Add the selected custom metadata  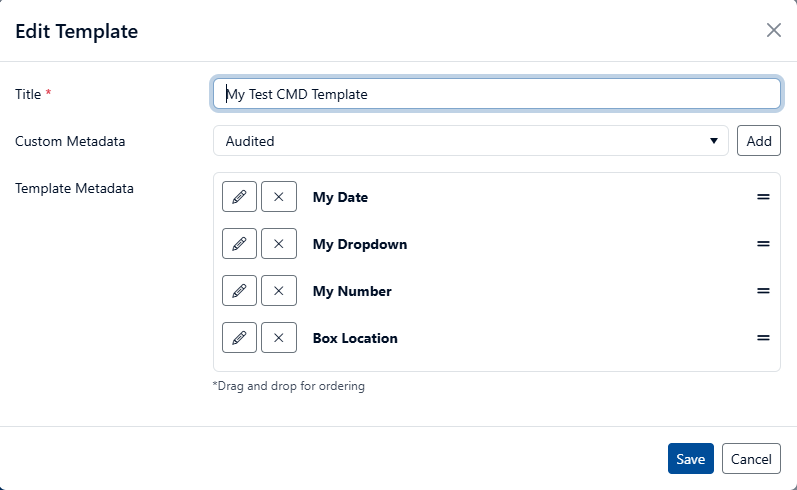click(758, 141)
